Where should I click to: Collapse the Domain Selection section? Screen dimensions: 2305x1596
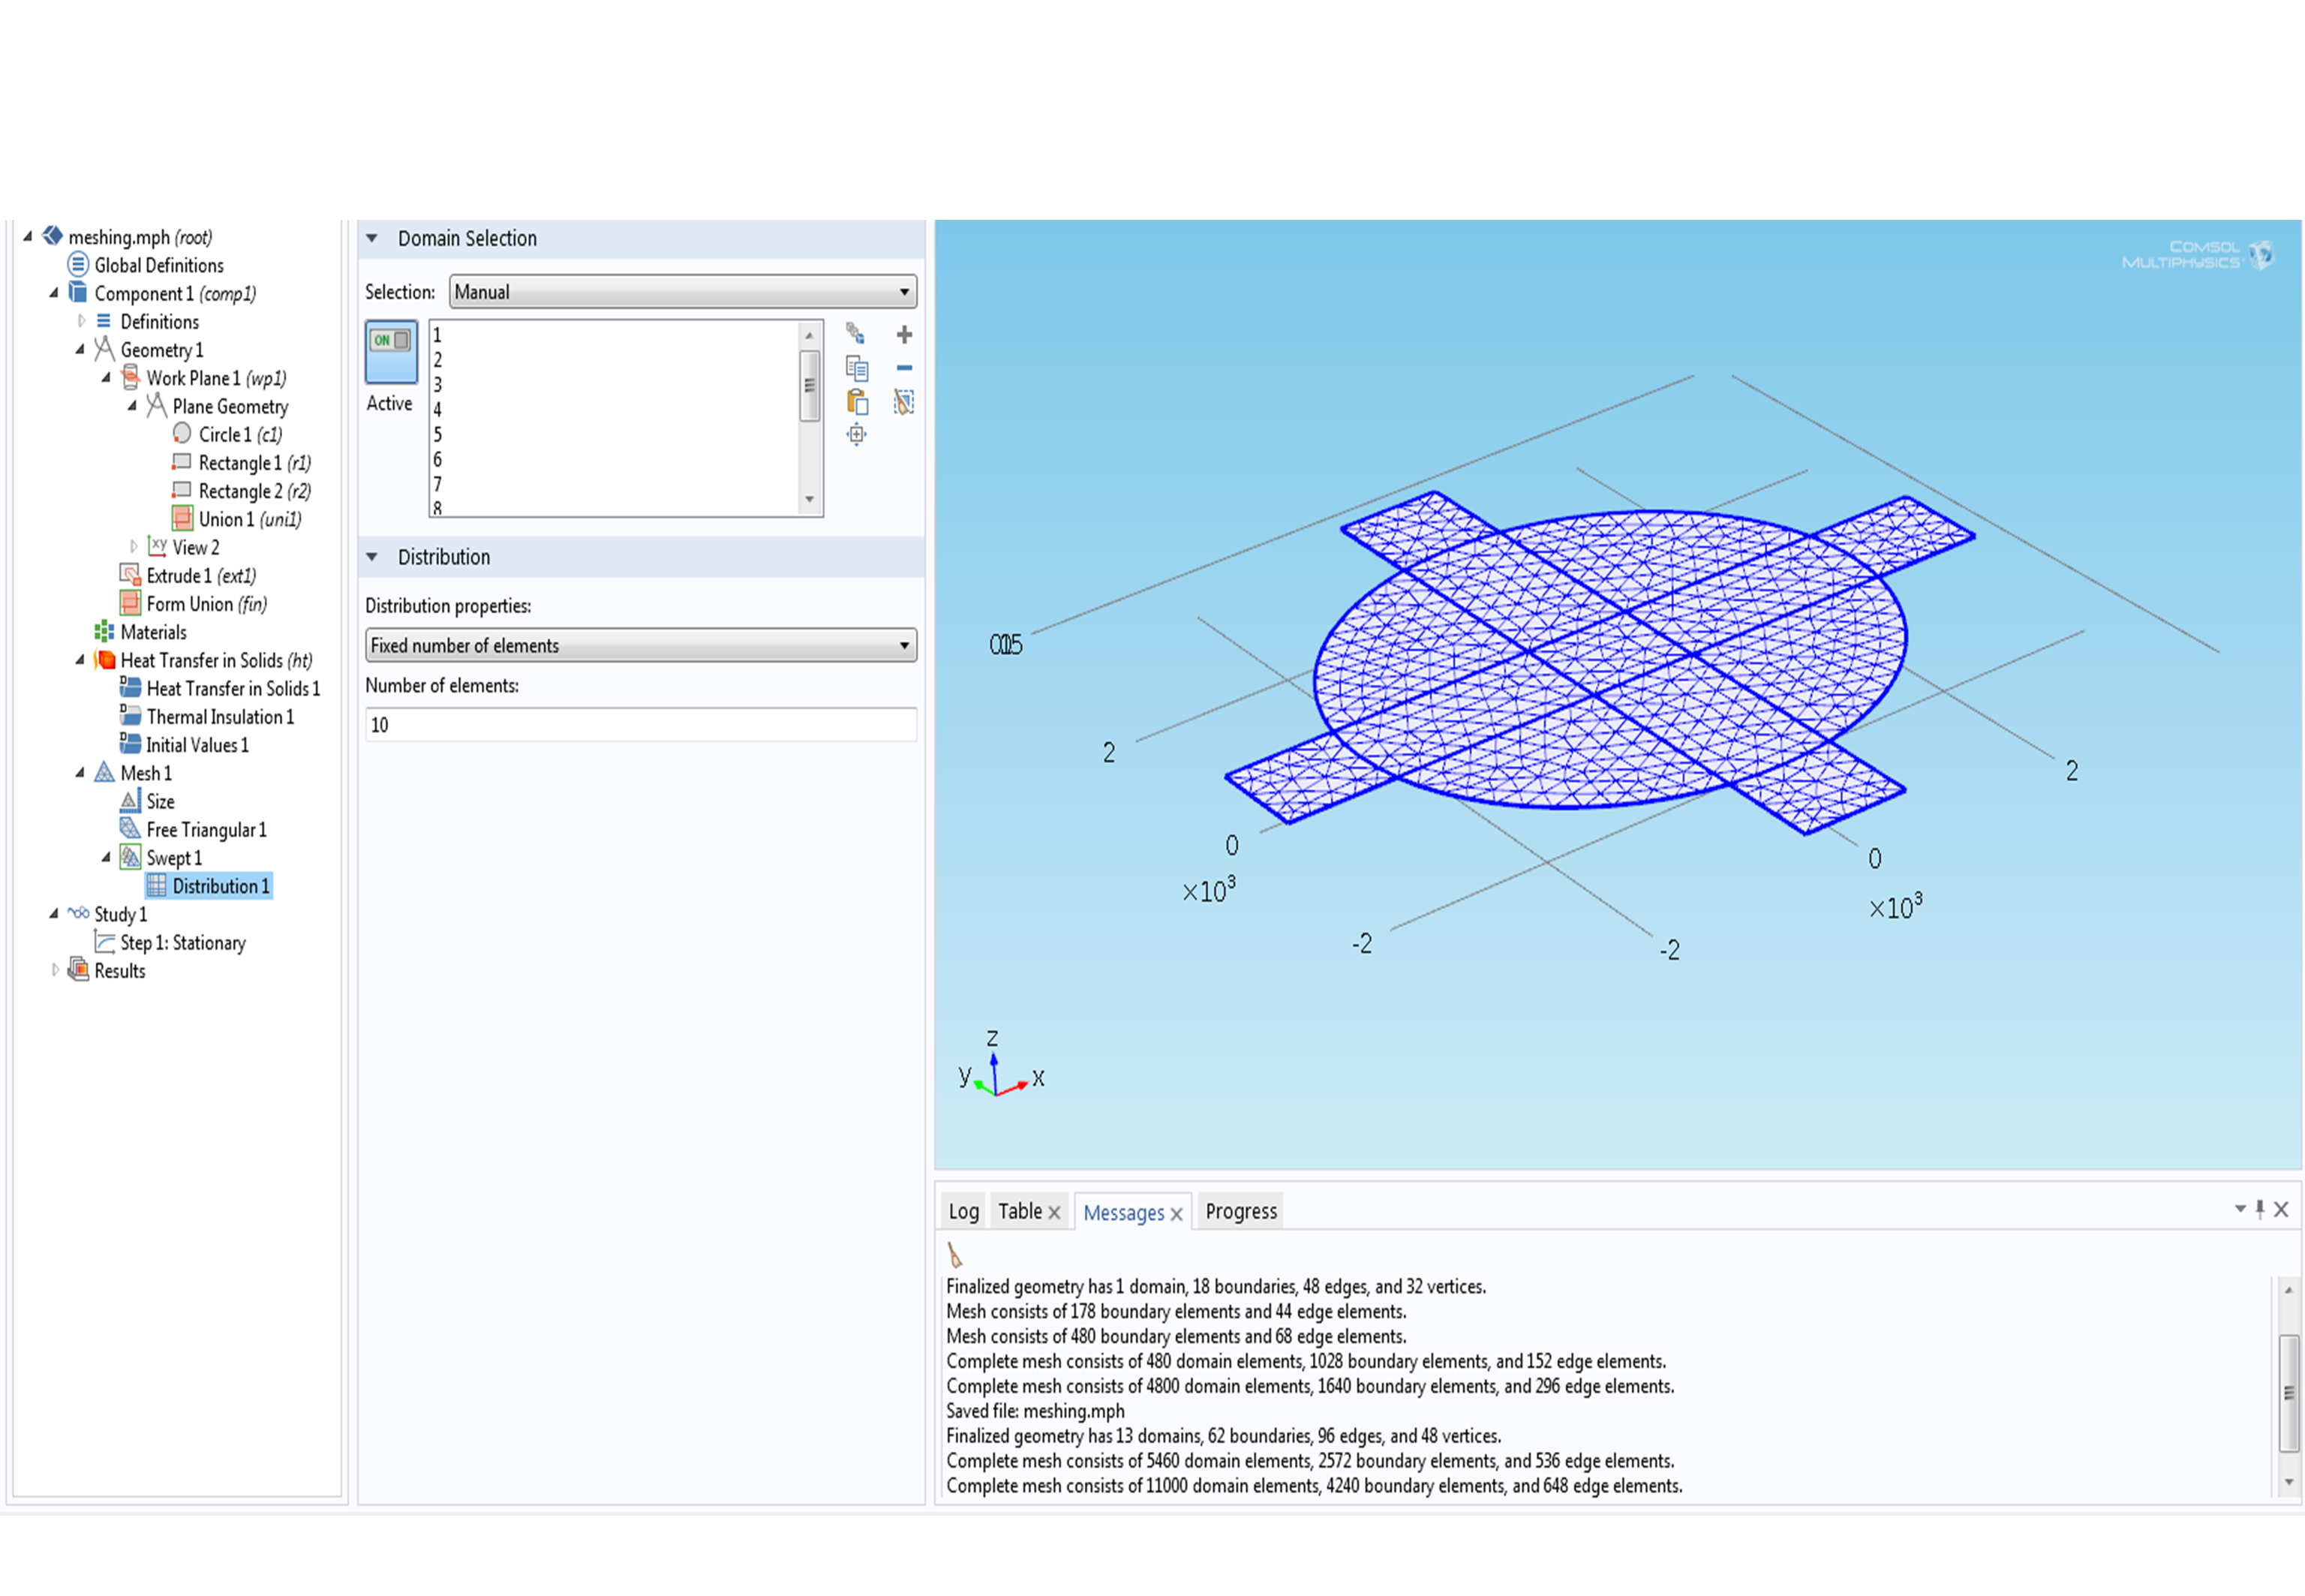tap(372, 238)
